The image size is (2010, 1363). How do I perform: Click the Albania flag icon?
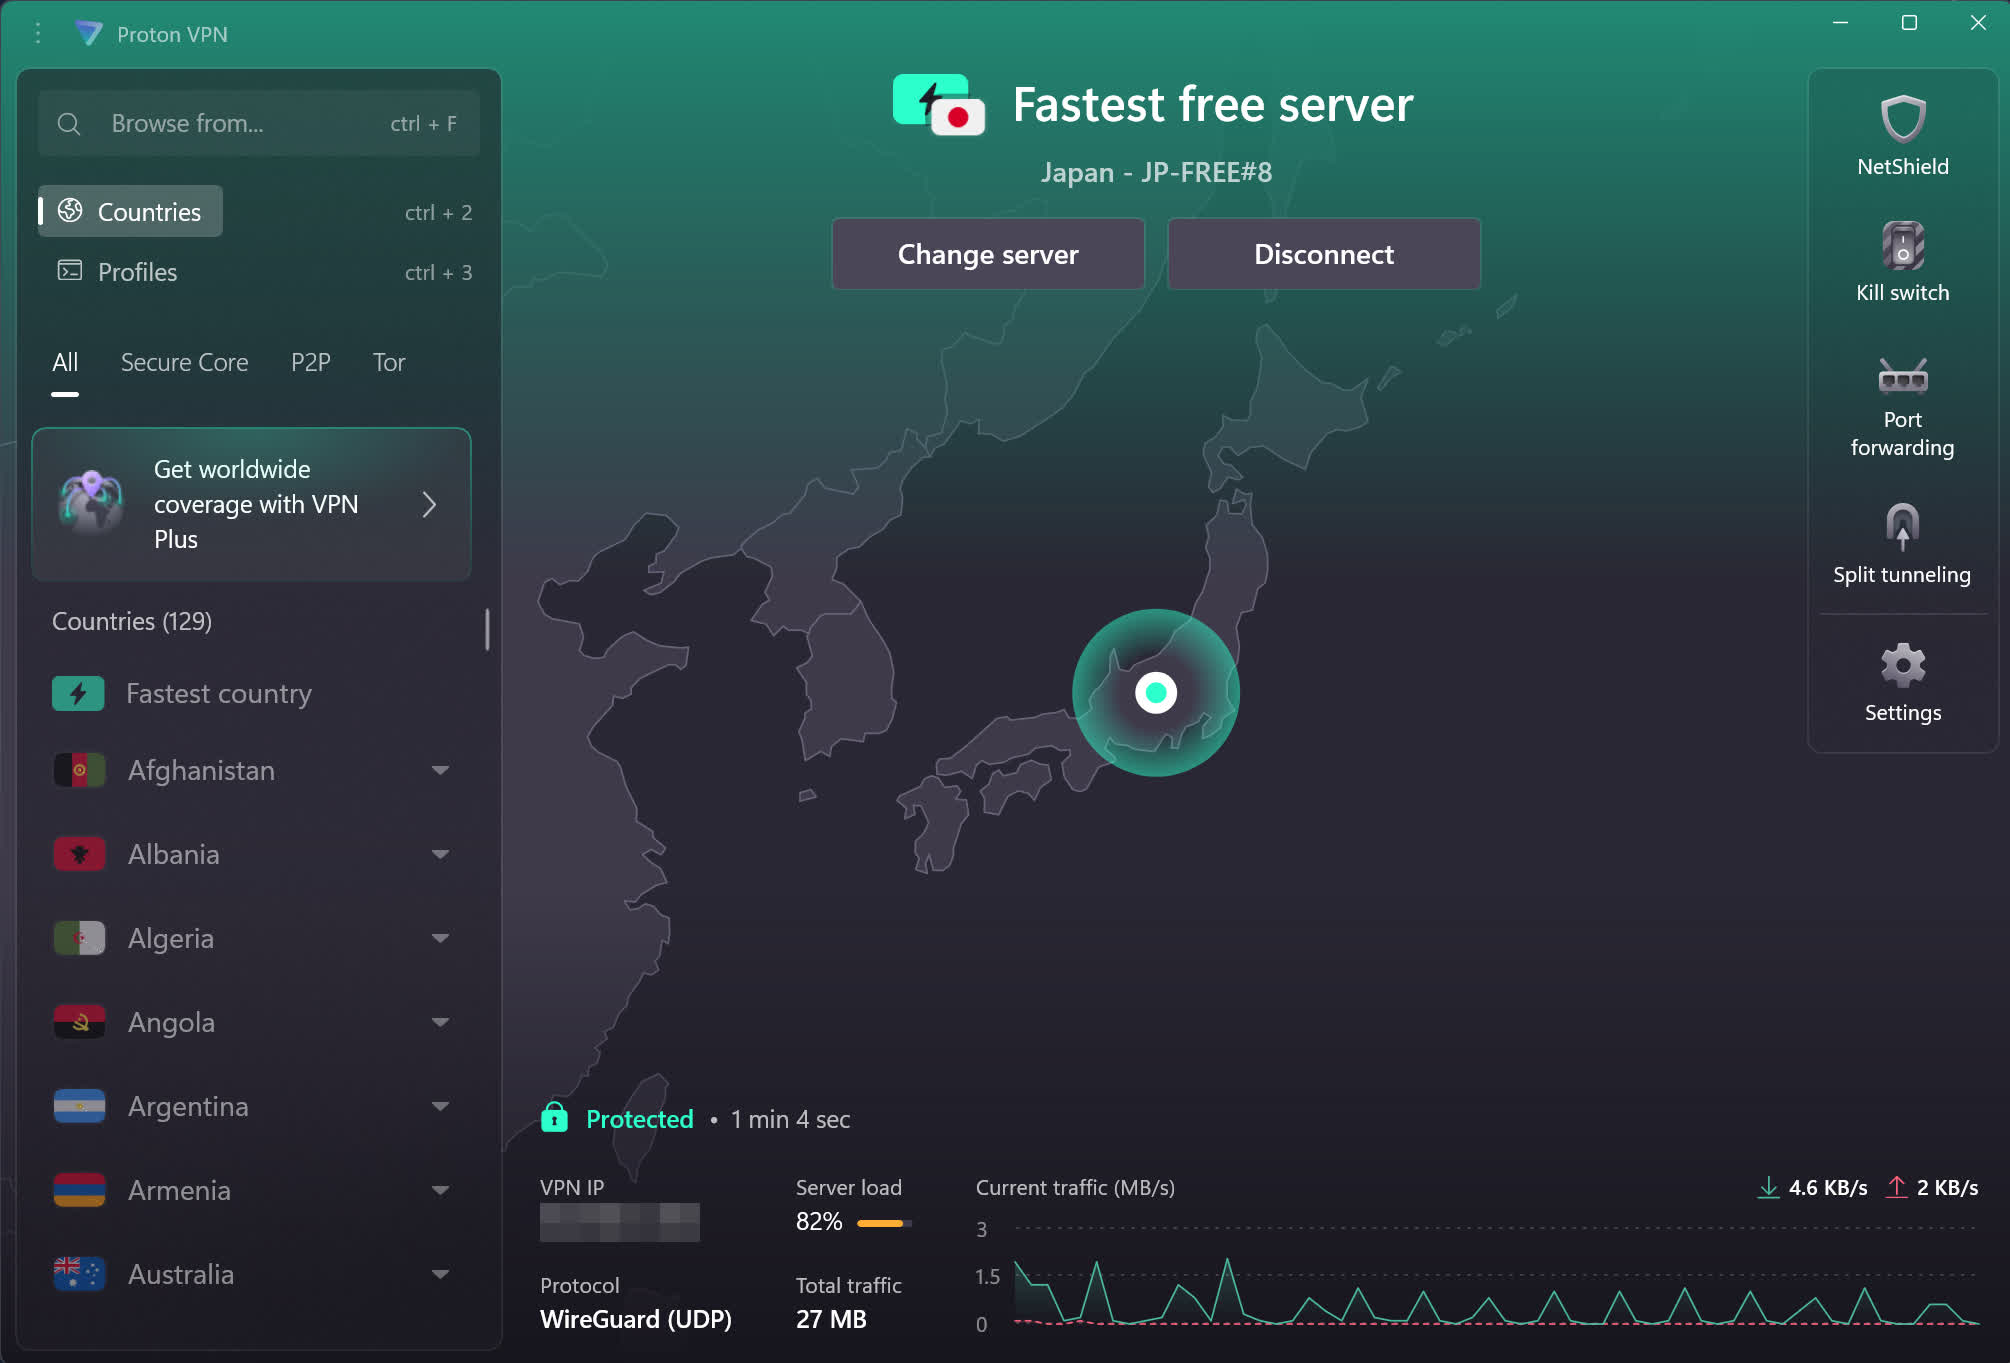click(x=79, y=854)
